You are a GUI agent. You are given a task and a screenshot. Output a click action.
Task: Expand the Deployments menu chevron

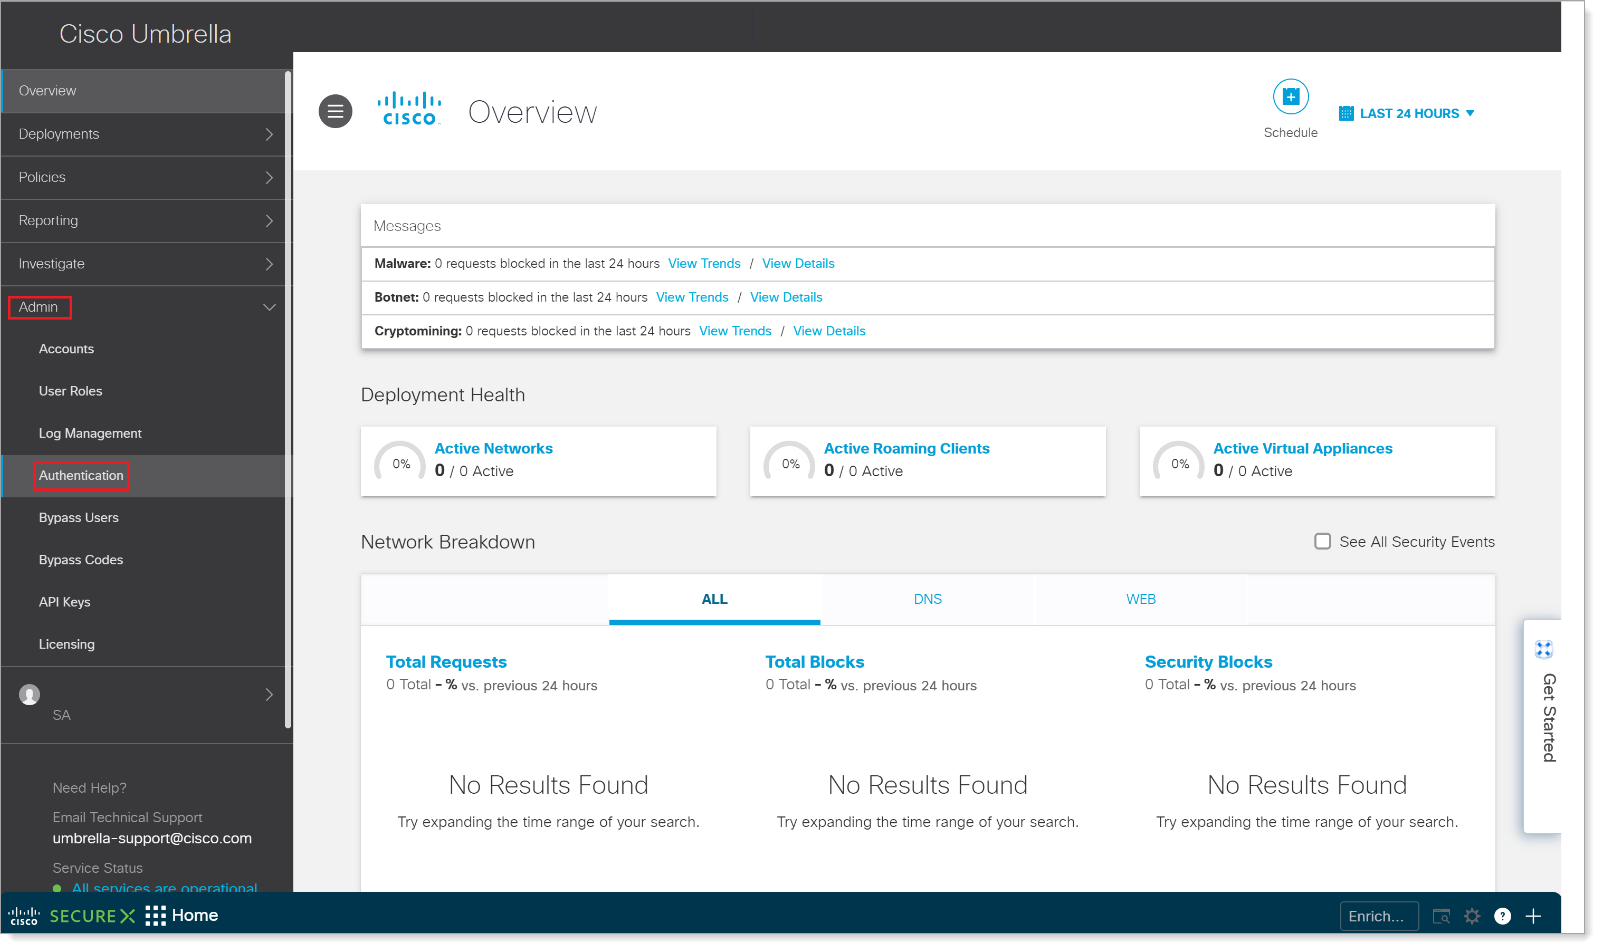point(269,134)
